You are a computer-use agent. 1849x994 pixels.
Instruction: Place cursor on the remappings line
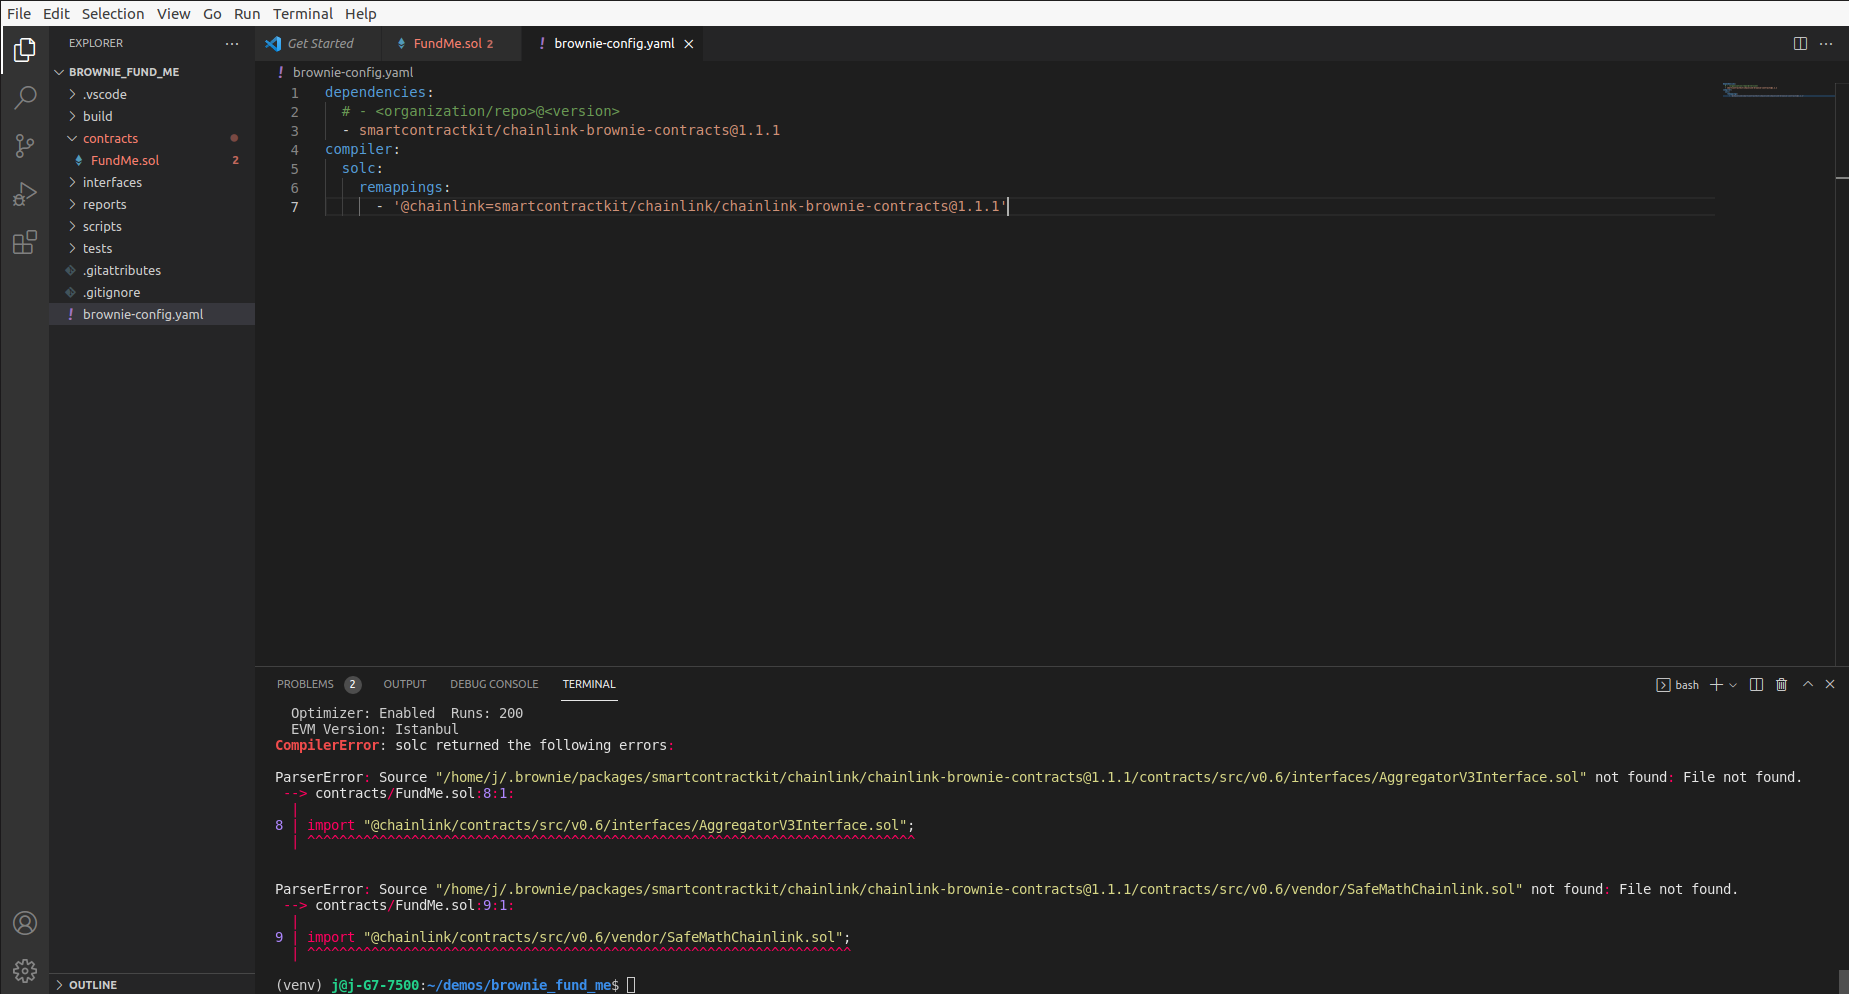pyautogui.click(x=404, y=188)
